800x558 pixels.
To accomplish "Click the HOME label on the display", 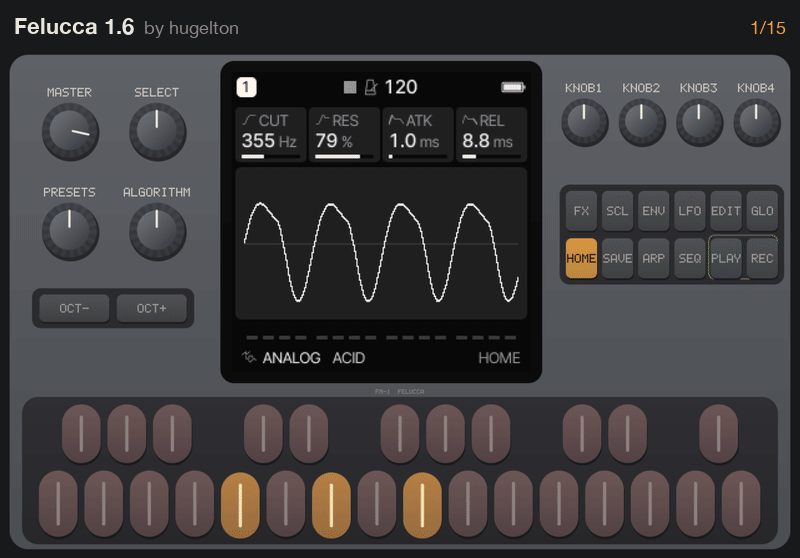I will click(x=499, y=358).
